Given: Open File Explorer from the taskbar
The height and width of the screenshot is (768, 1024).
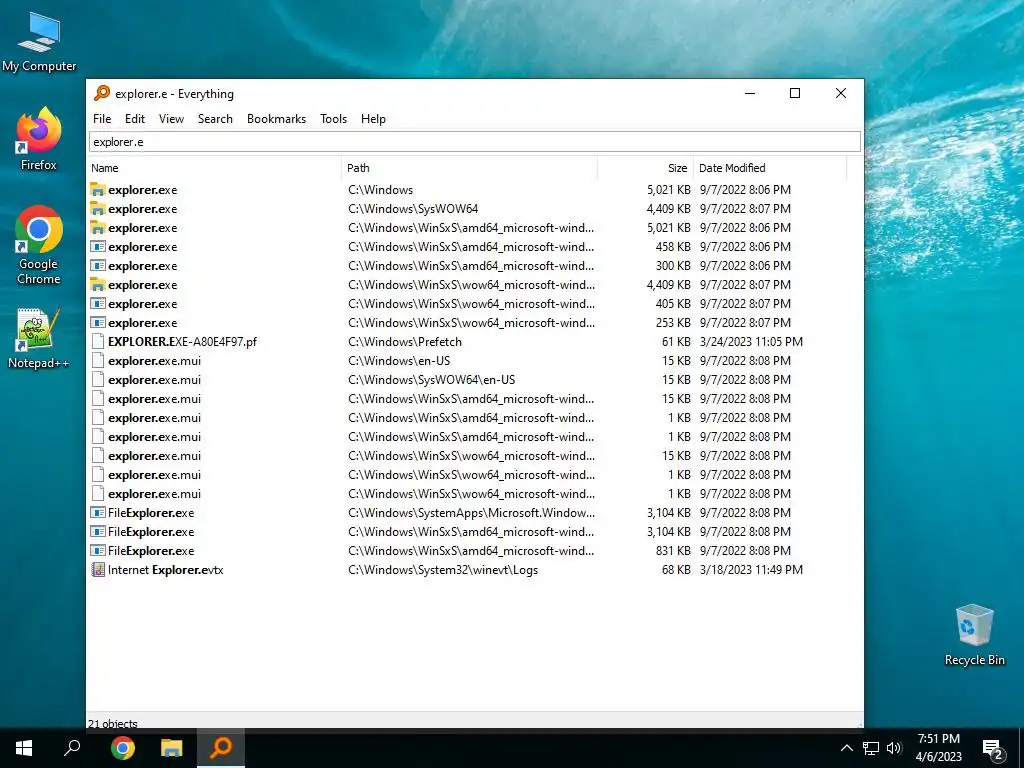Looking at the screenshot, I should [x=172, y=748].
